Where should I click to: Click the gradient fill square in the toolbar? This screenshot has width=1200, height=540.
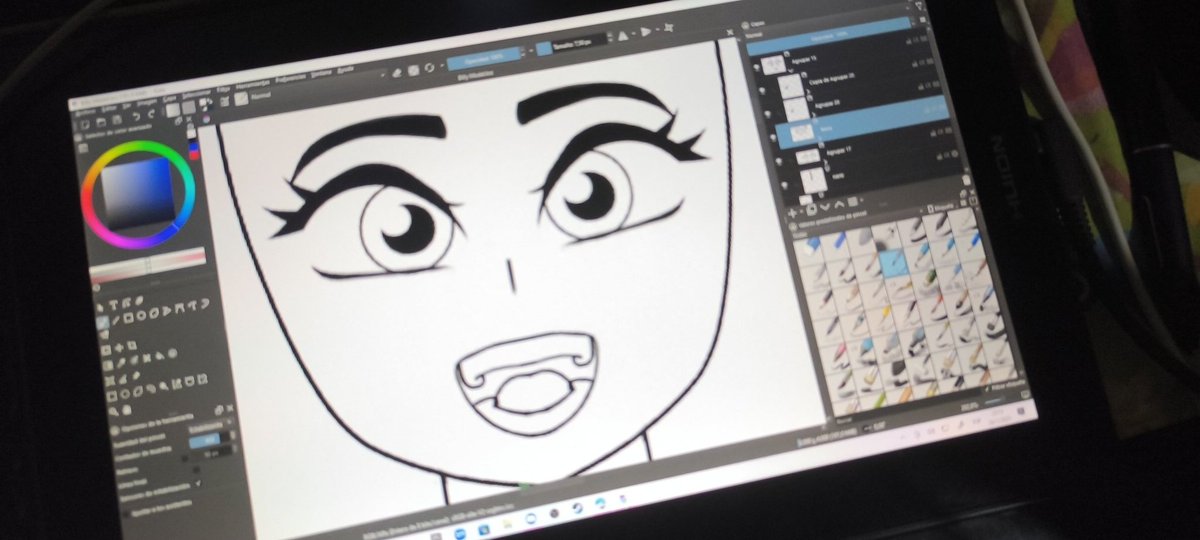(173, 110)
